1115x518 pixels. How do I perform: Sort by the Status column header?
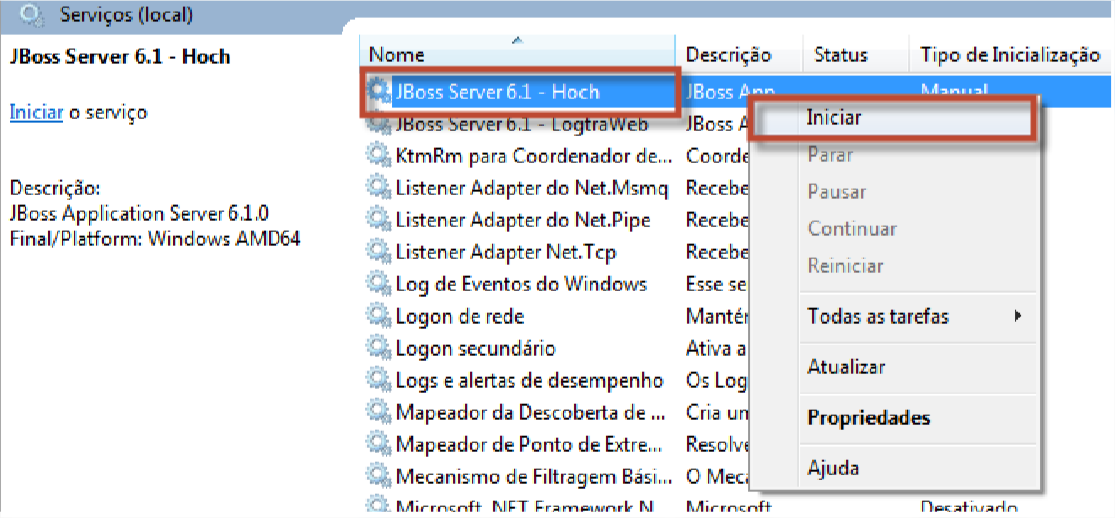point(855,55)
